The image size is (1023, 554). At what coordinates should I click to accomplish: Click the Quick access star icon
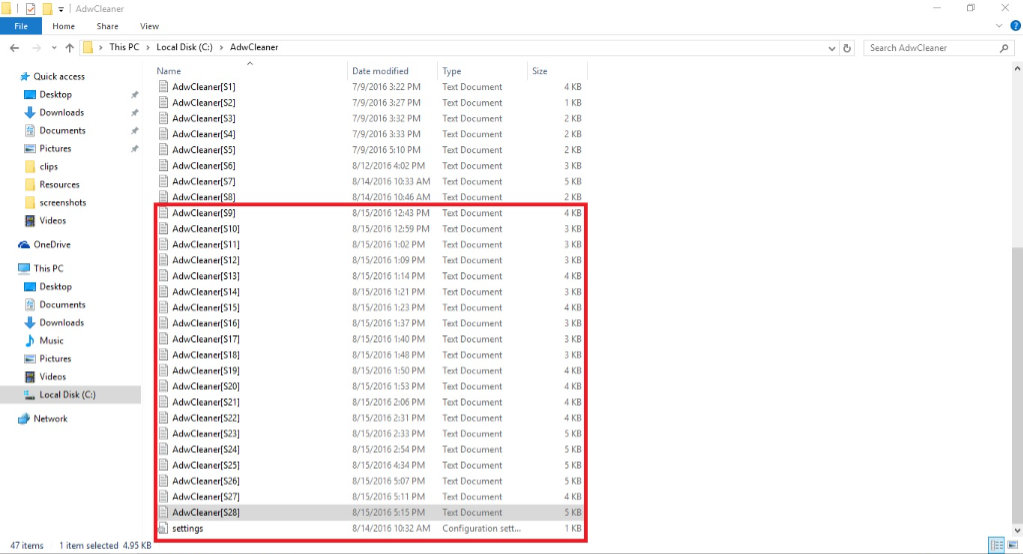pyautogui.click(x=25, y=76)
